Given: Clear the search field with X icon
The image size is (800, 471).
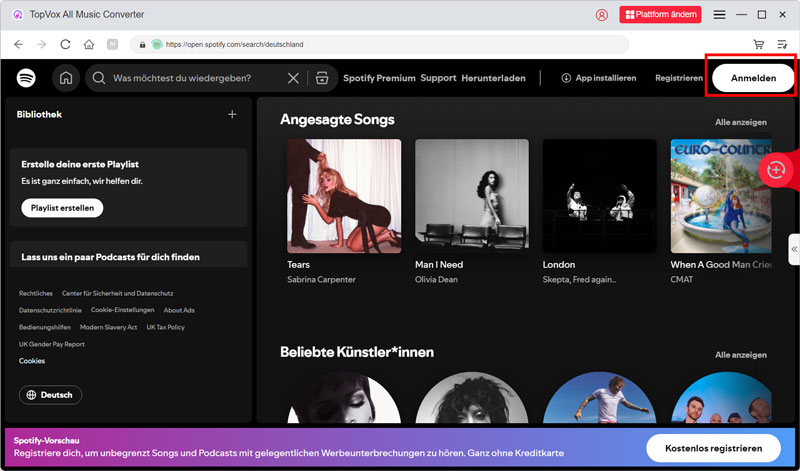Looking at the screenshot, I should click(x=293, y=78).
